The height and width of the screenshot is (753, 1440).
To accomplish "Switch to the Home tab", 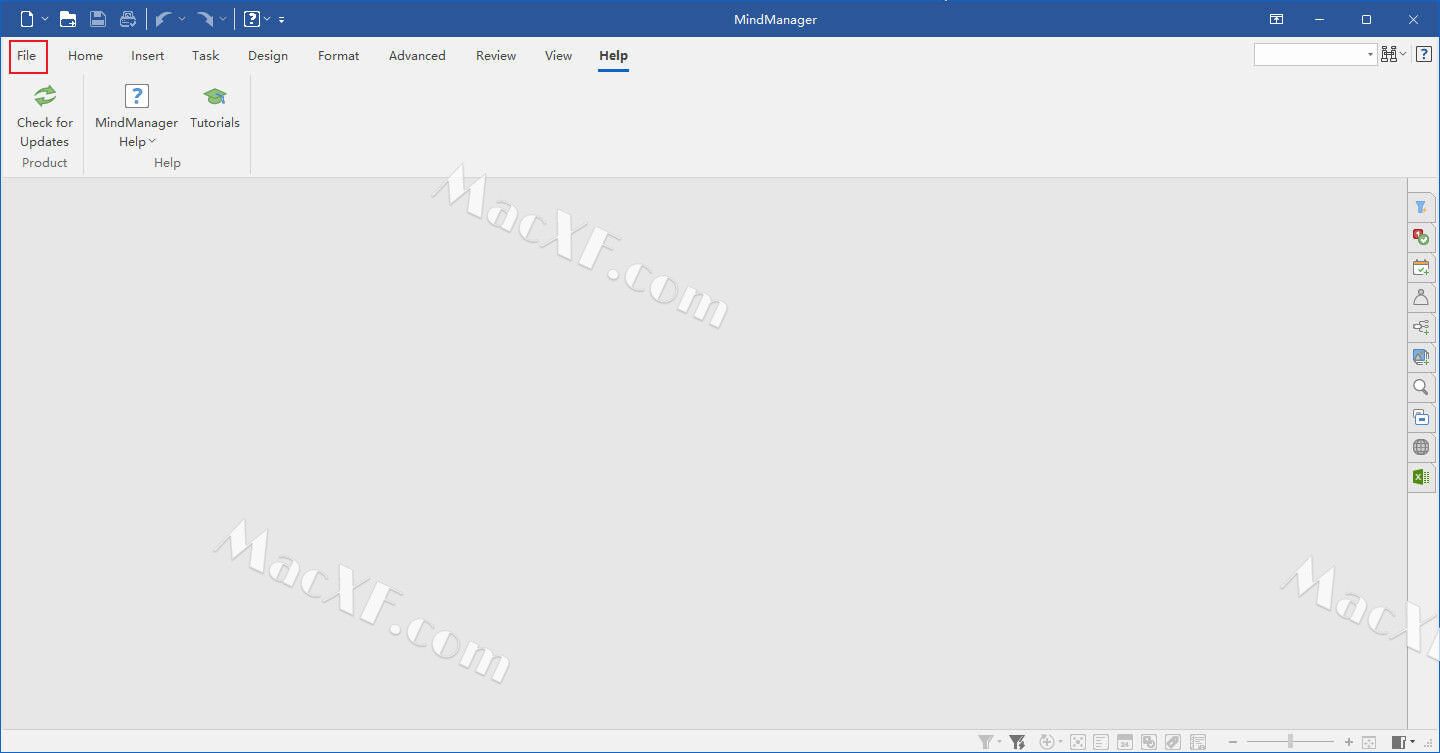I will (85, 55).
